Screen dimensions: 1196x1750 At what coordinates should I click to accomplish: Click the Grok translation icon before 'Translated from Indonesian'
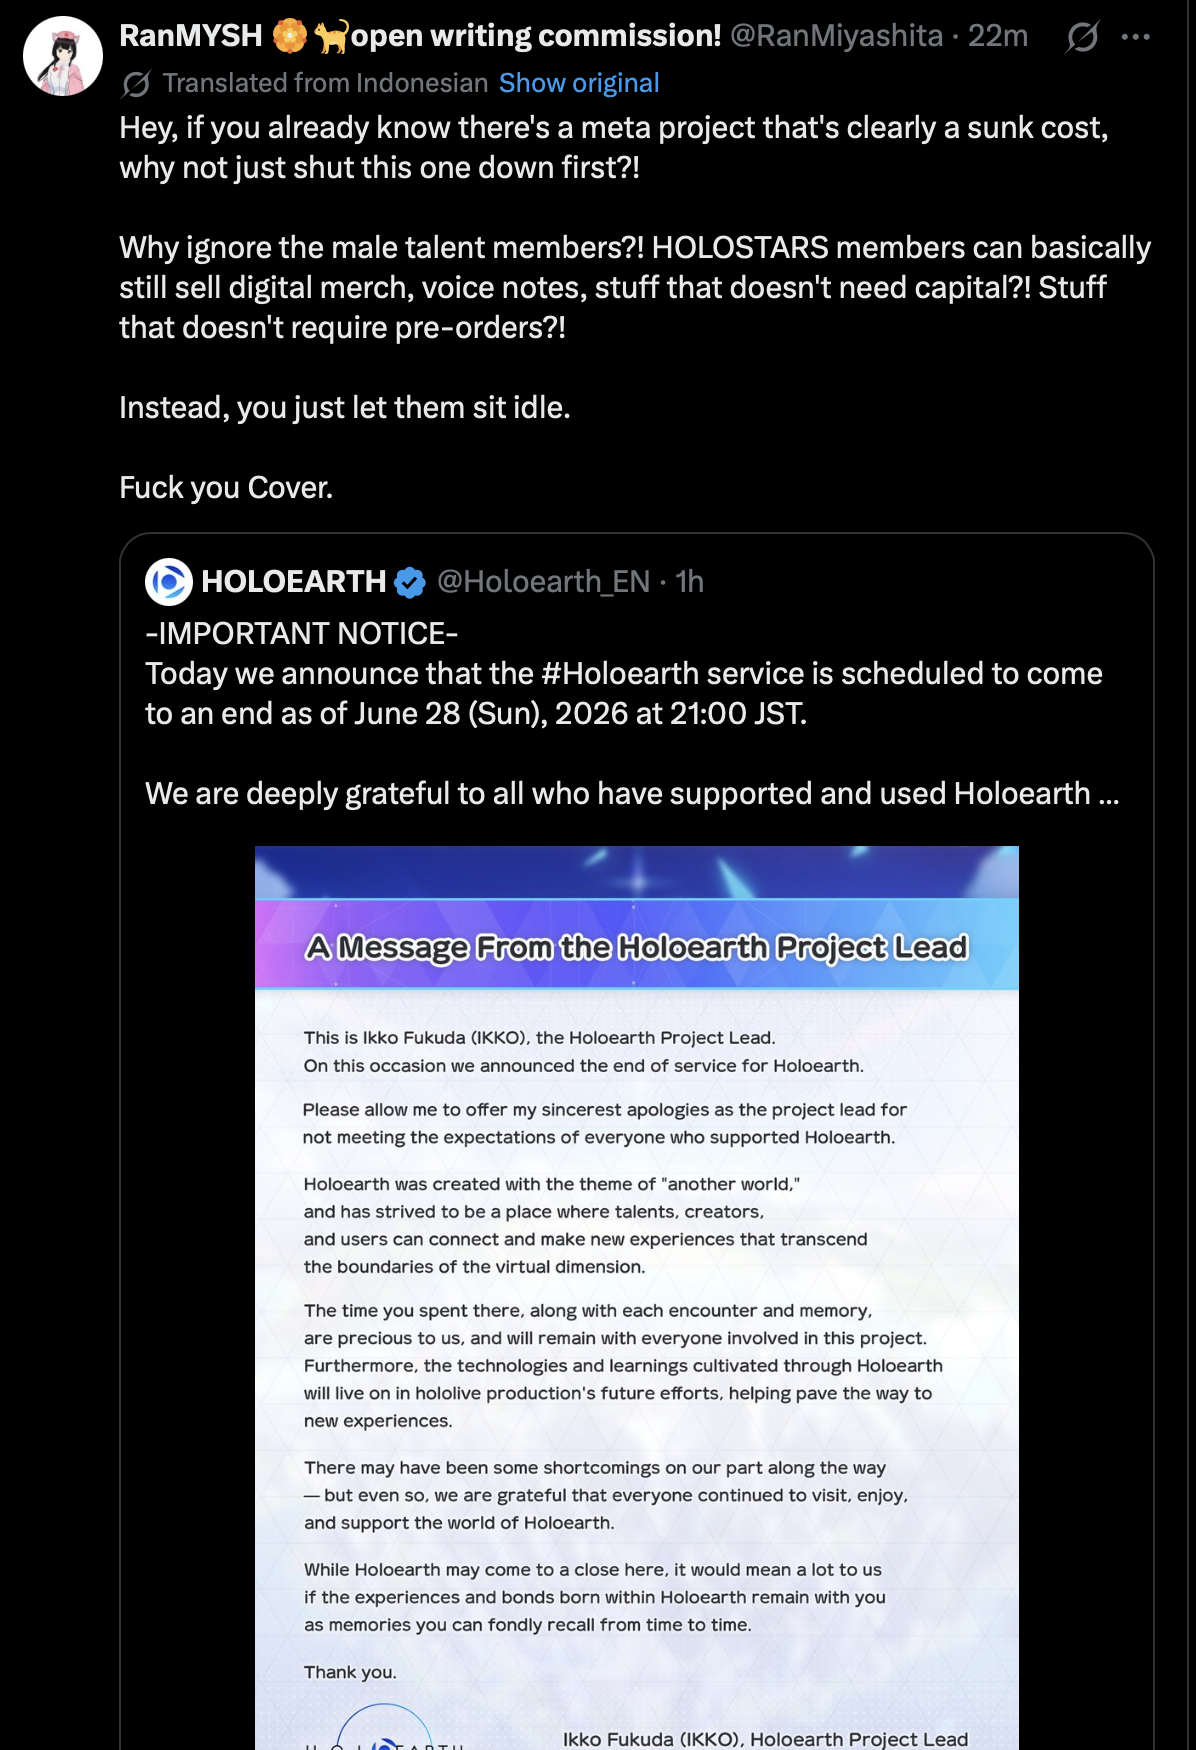click(136, 84)
